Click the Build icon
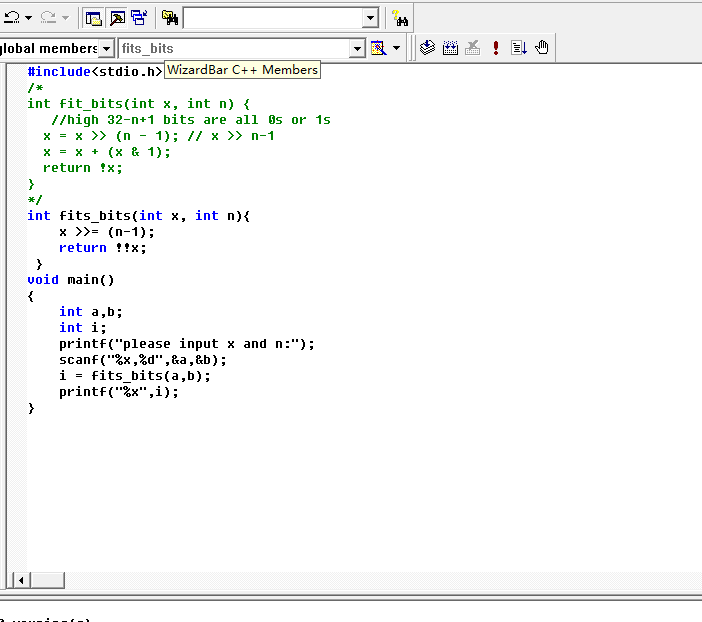This screenshot has width=702, height=622. coord(450,47)
